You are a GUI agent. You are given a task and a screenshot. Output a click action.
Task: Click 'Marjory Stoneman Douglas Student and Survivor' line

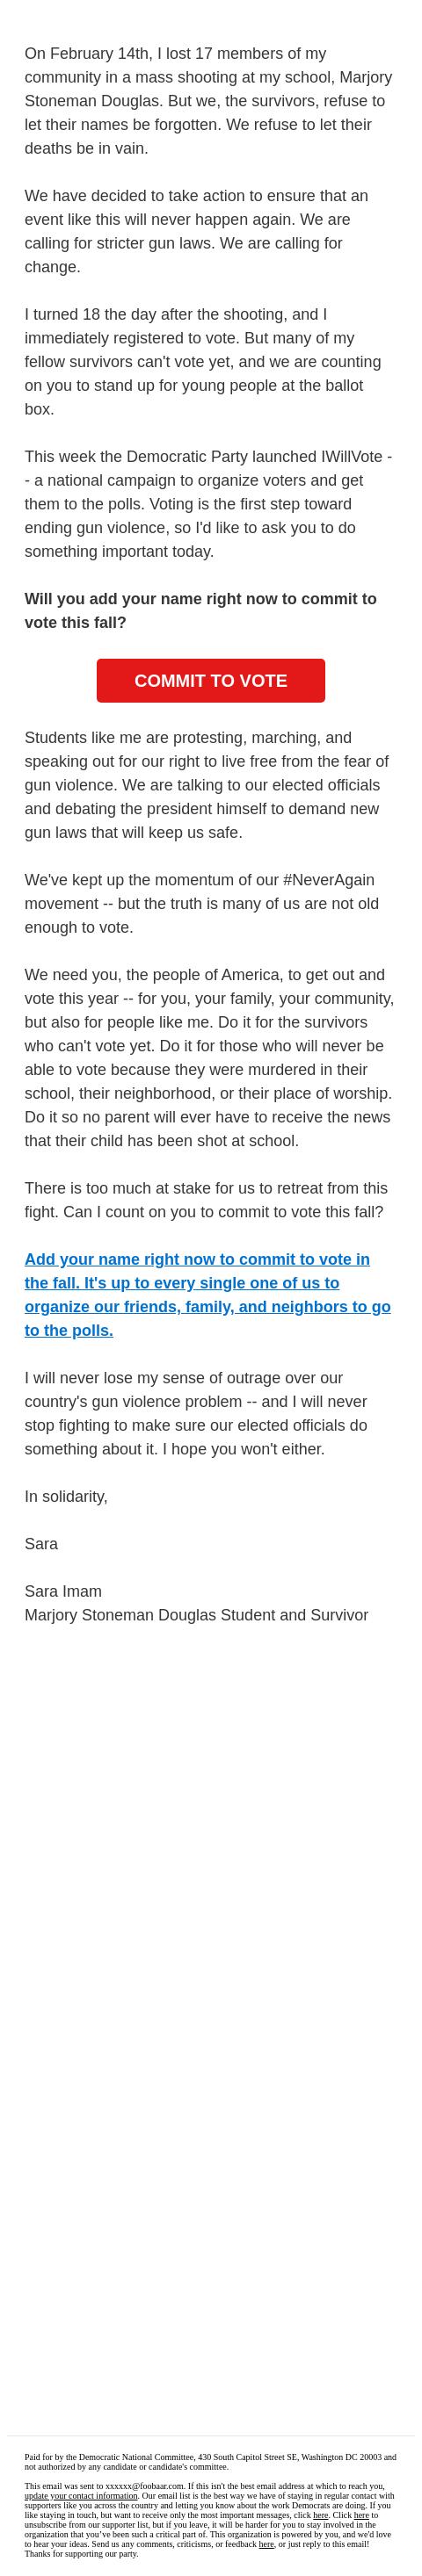[x=197, y=1615]
